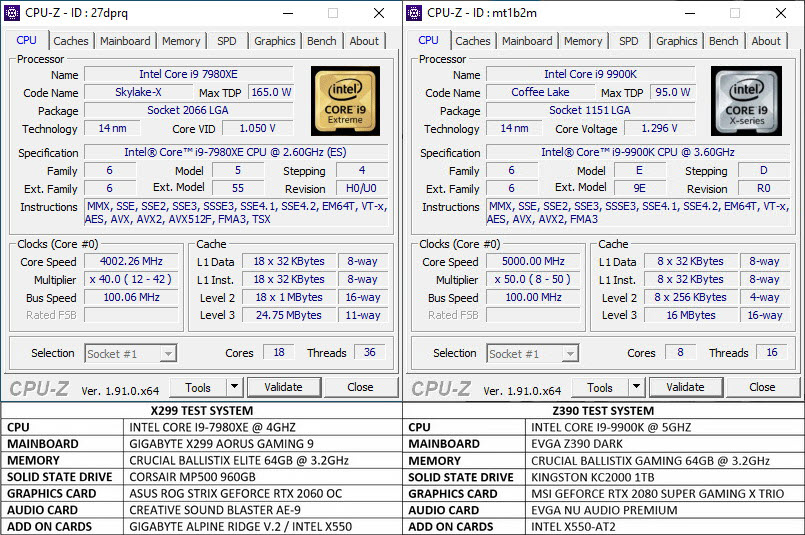Click Code Name value Coffee Lake
805x535 pixels.
point(540,92)
